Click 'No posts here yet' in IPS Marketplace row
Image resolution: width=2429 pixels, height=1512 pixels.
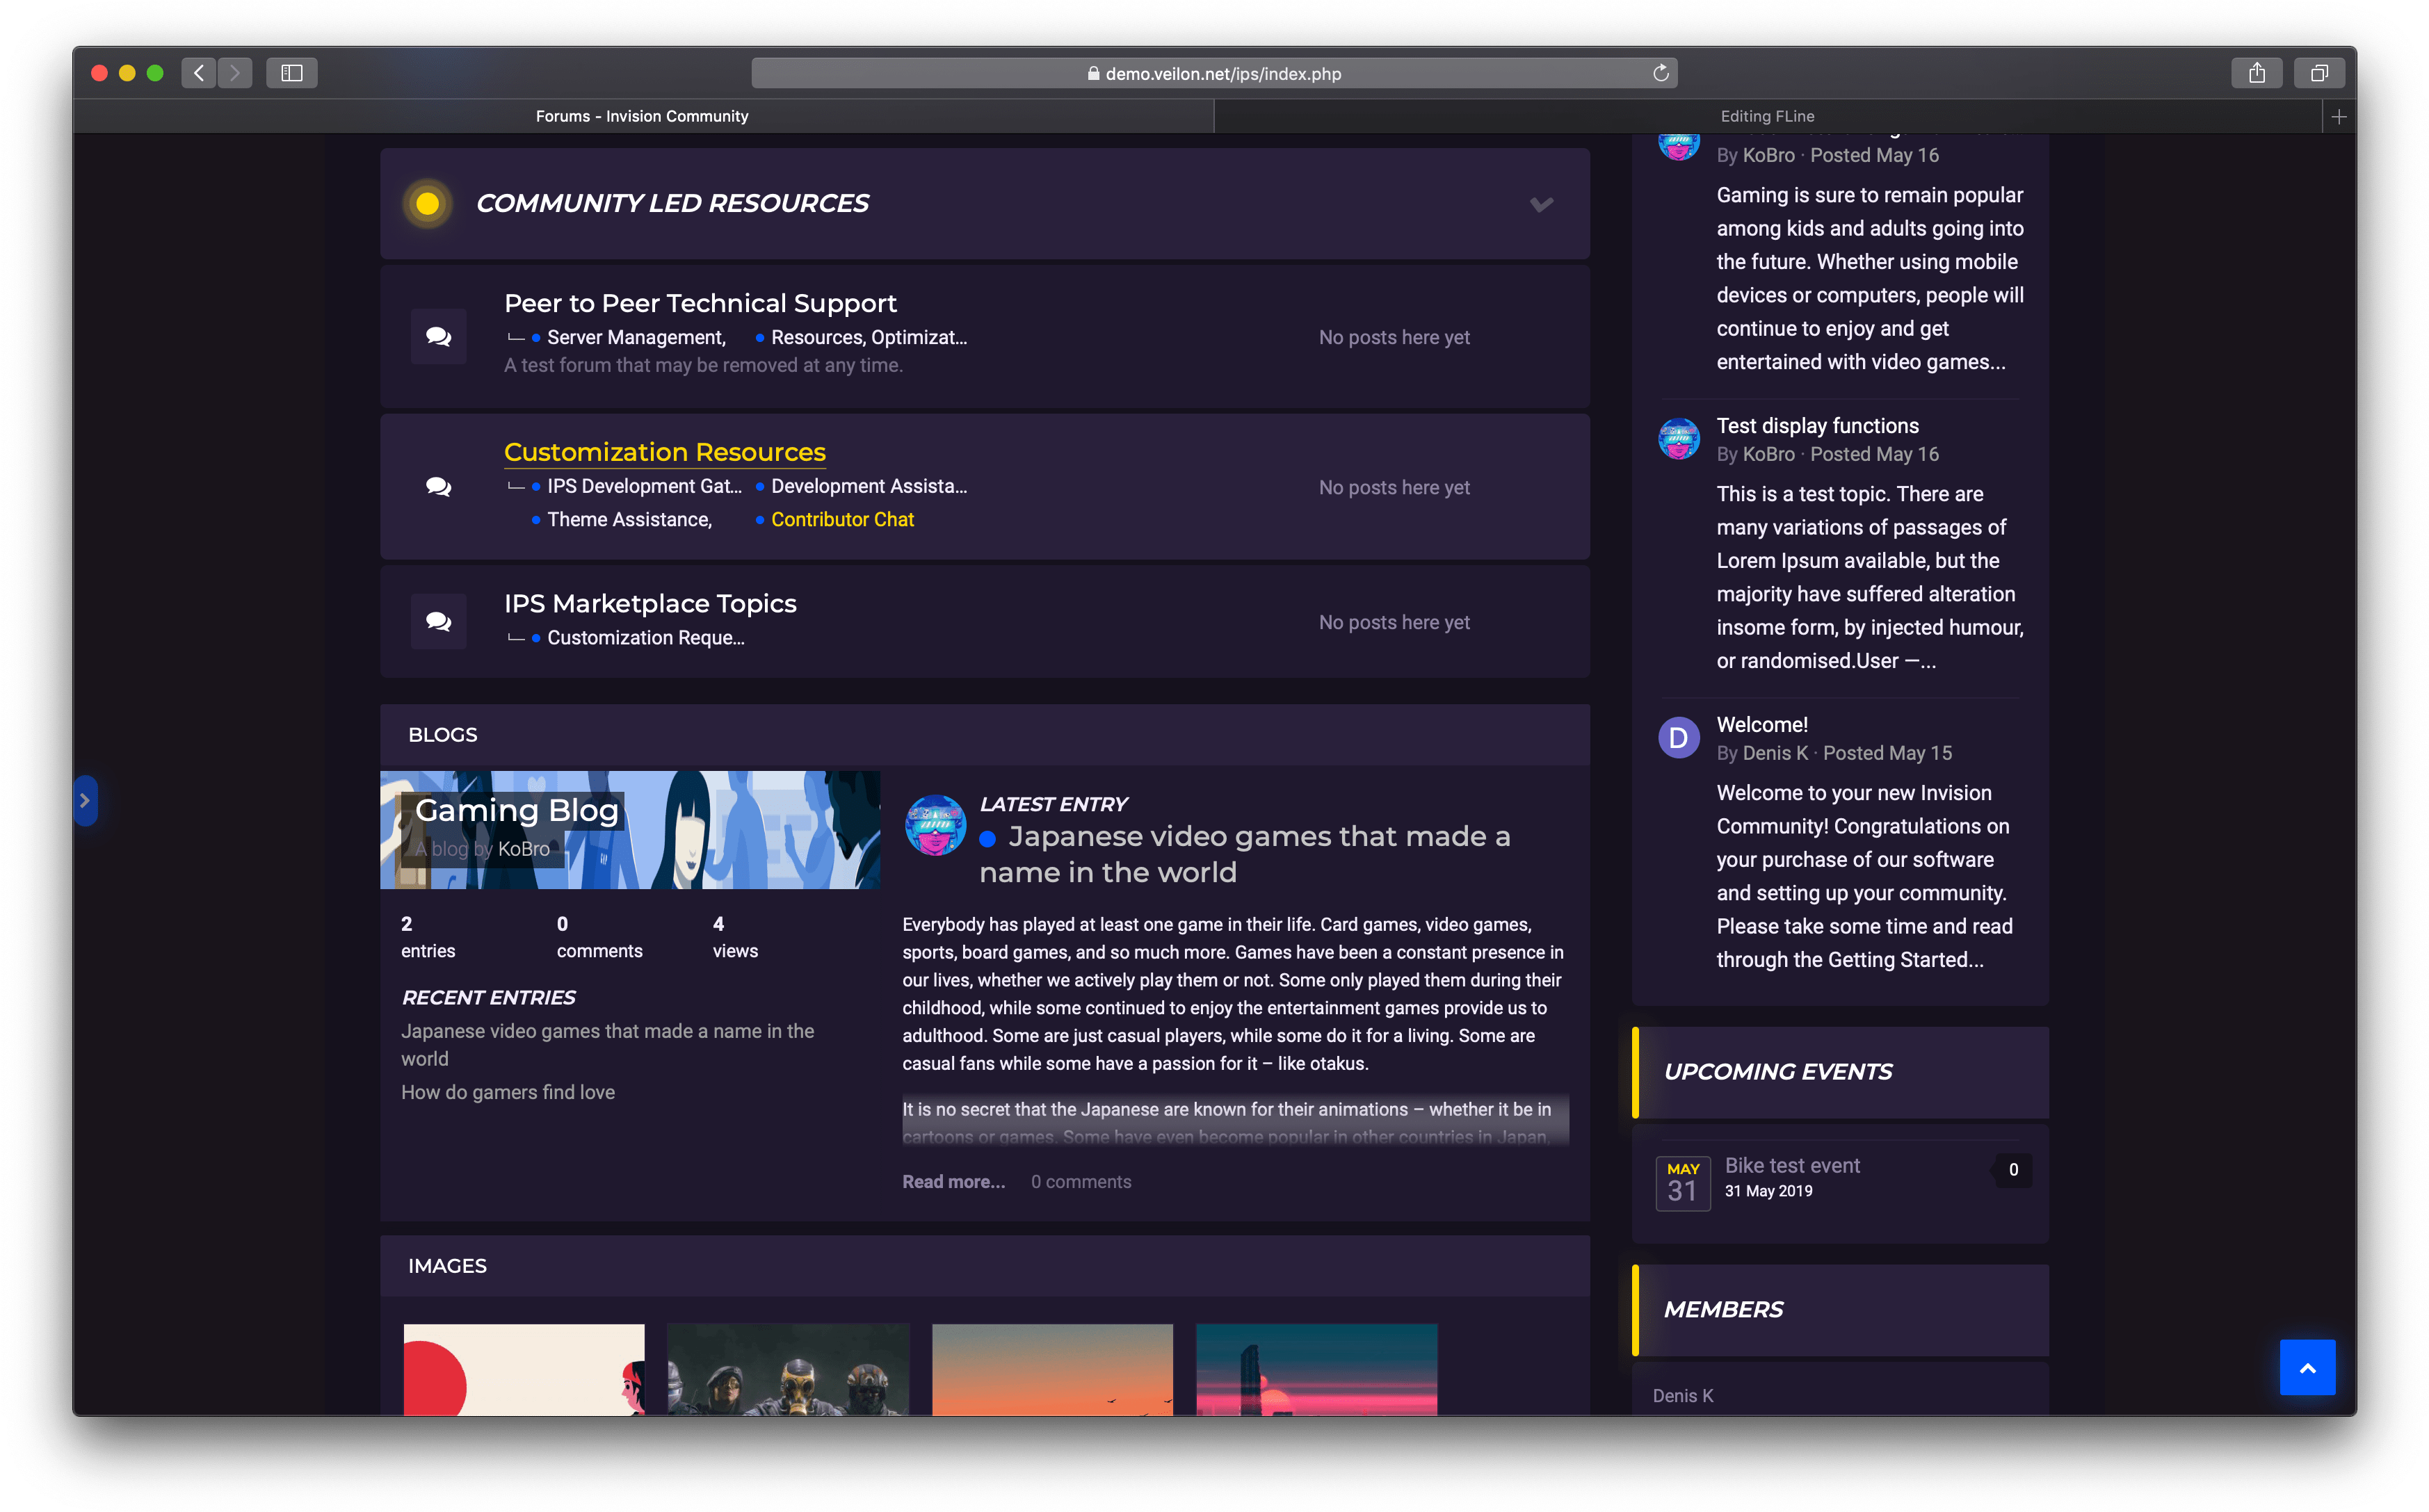(x=1394, y=622)
